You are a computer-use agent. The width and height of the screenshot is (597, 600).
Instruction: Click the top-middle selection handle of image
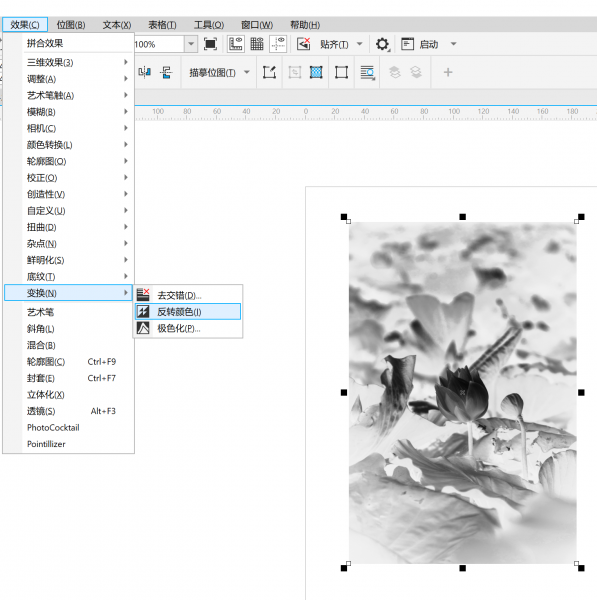[462, 217]
